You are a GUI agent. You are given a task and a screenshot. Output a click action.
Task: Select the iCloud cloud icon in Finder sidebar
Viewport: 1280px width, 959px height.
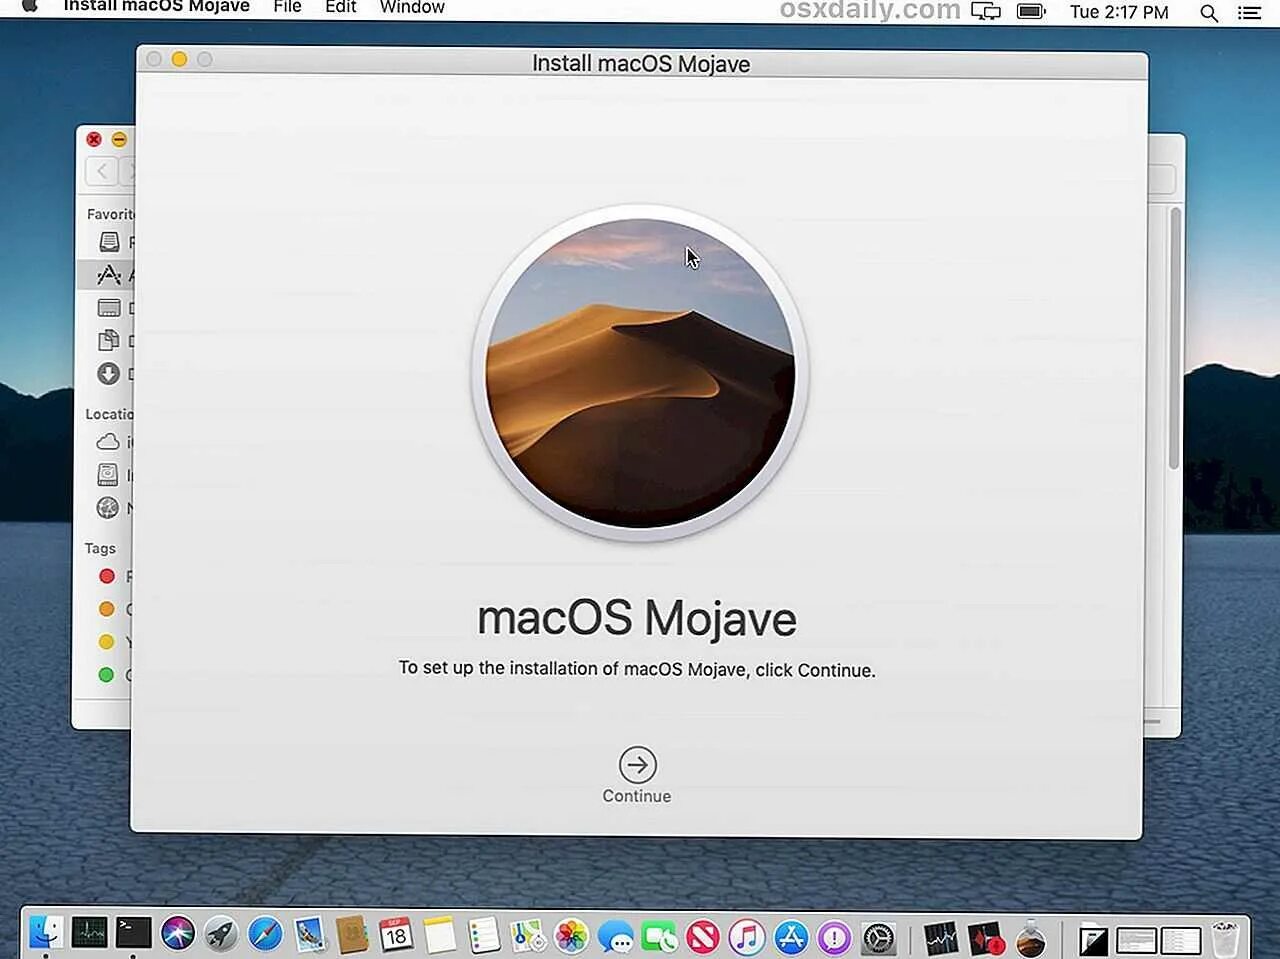[108, 441]
